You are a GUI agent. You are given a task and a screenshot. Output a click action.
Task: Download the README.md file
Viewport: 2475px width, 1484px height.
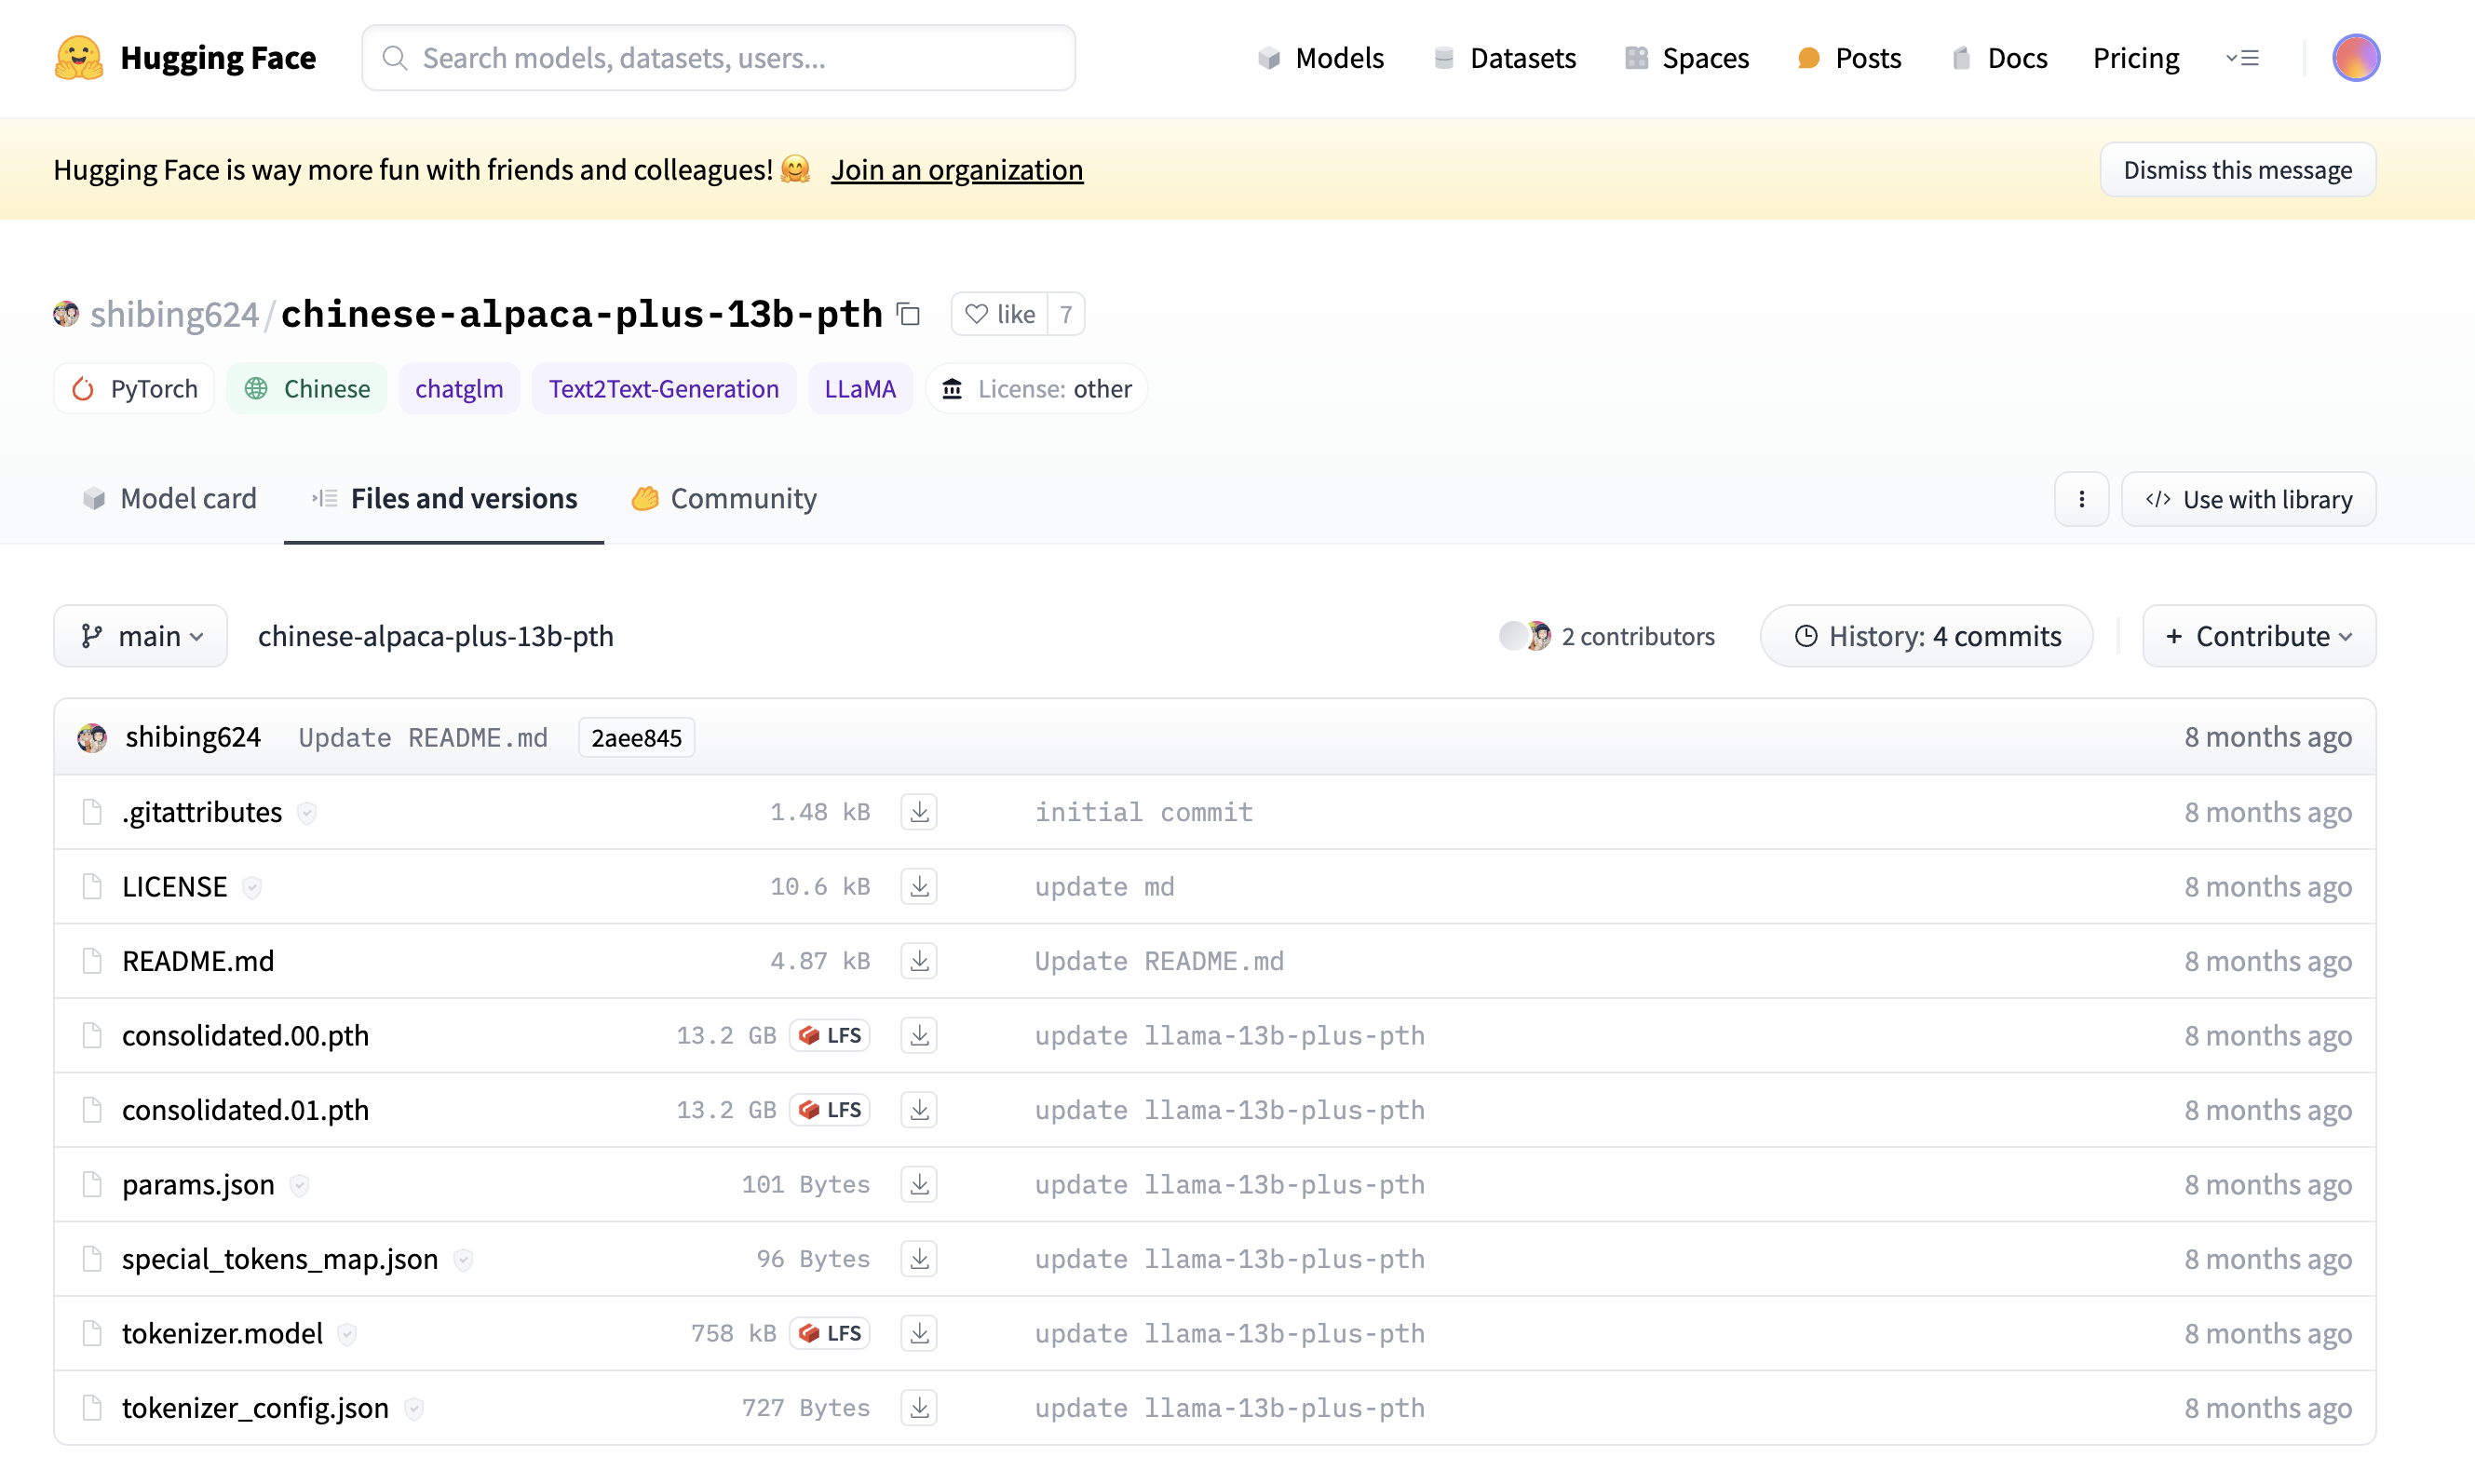[x=919, y=961]
